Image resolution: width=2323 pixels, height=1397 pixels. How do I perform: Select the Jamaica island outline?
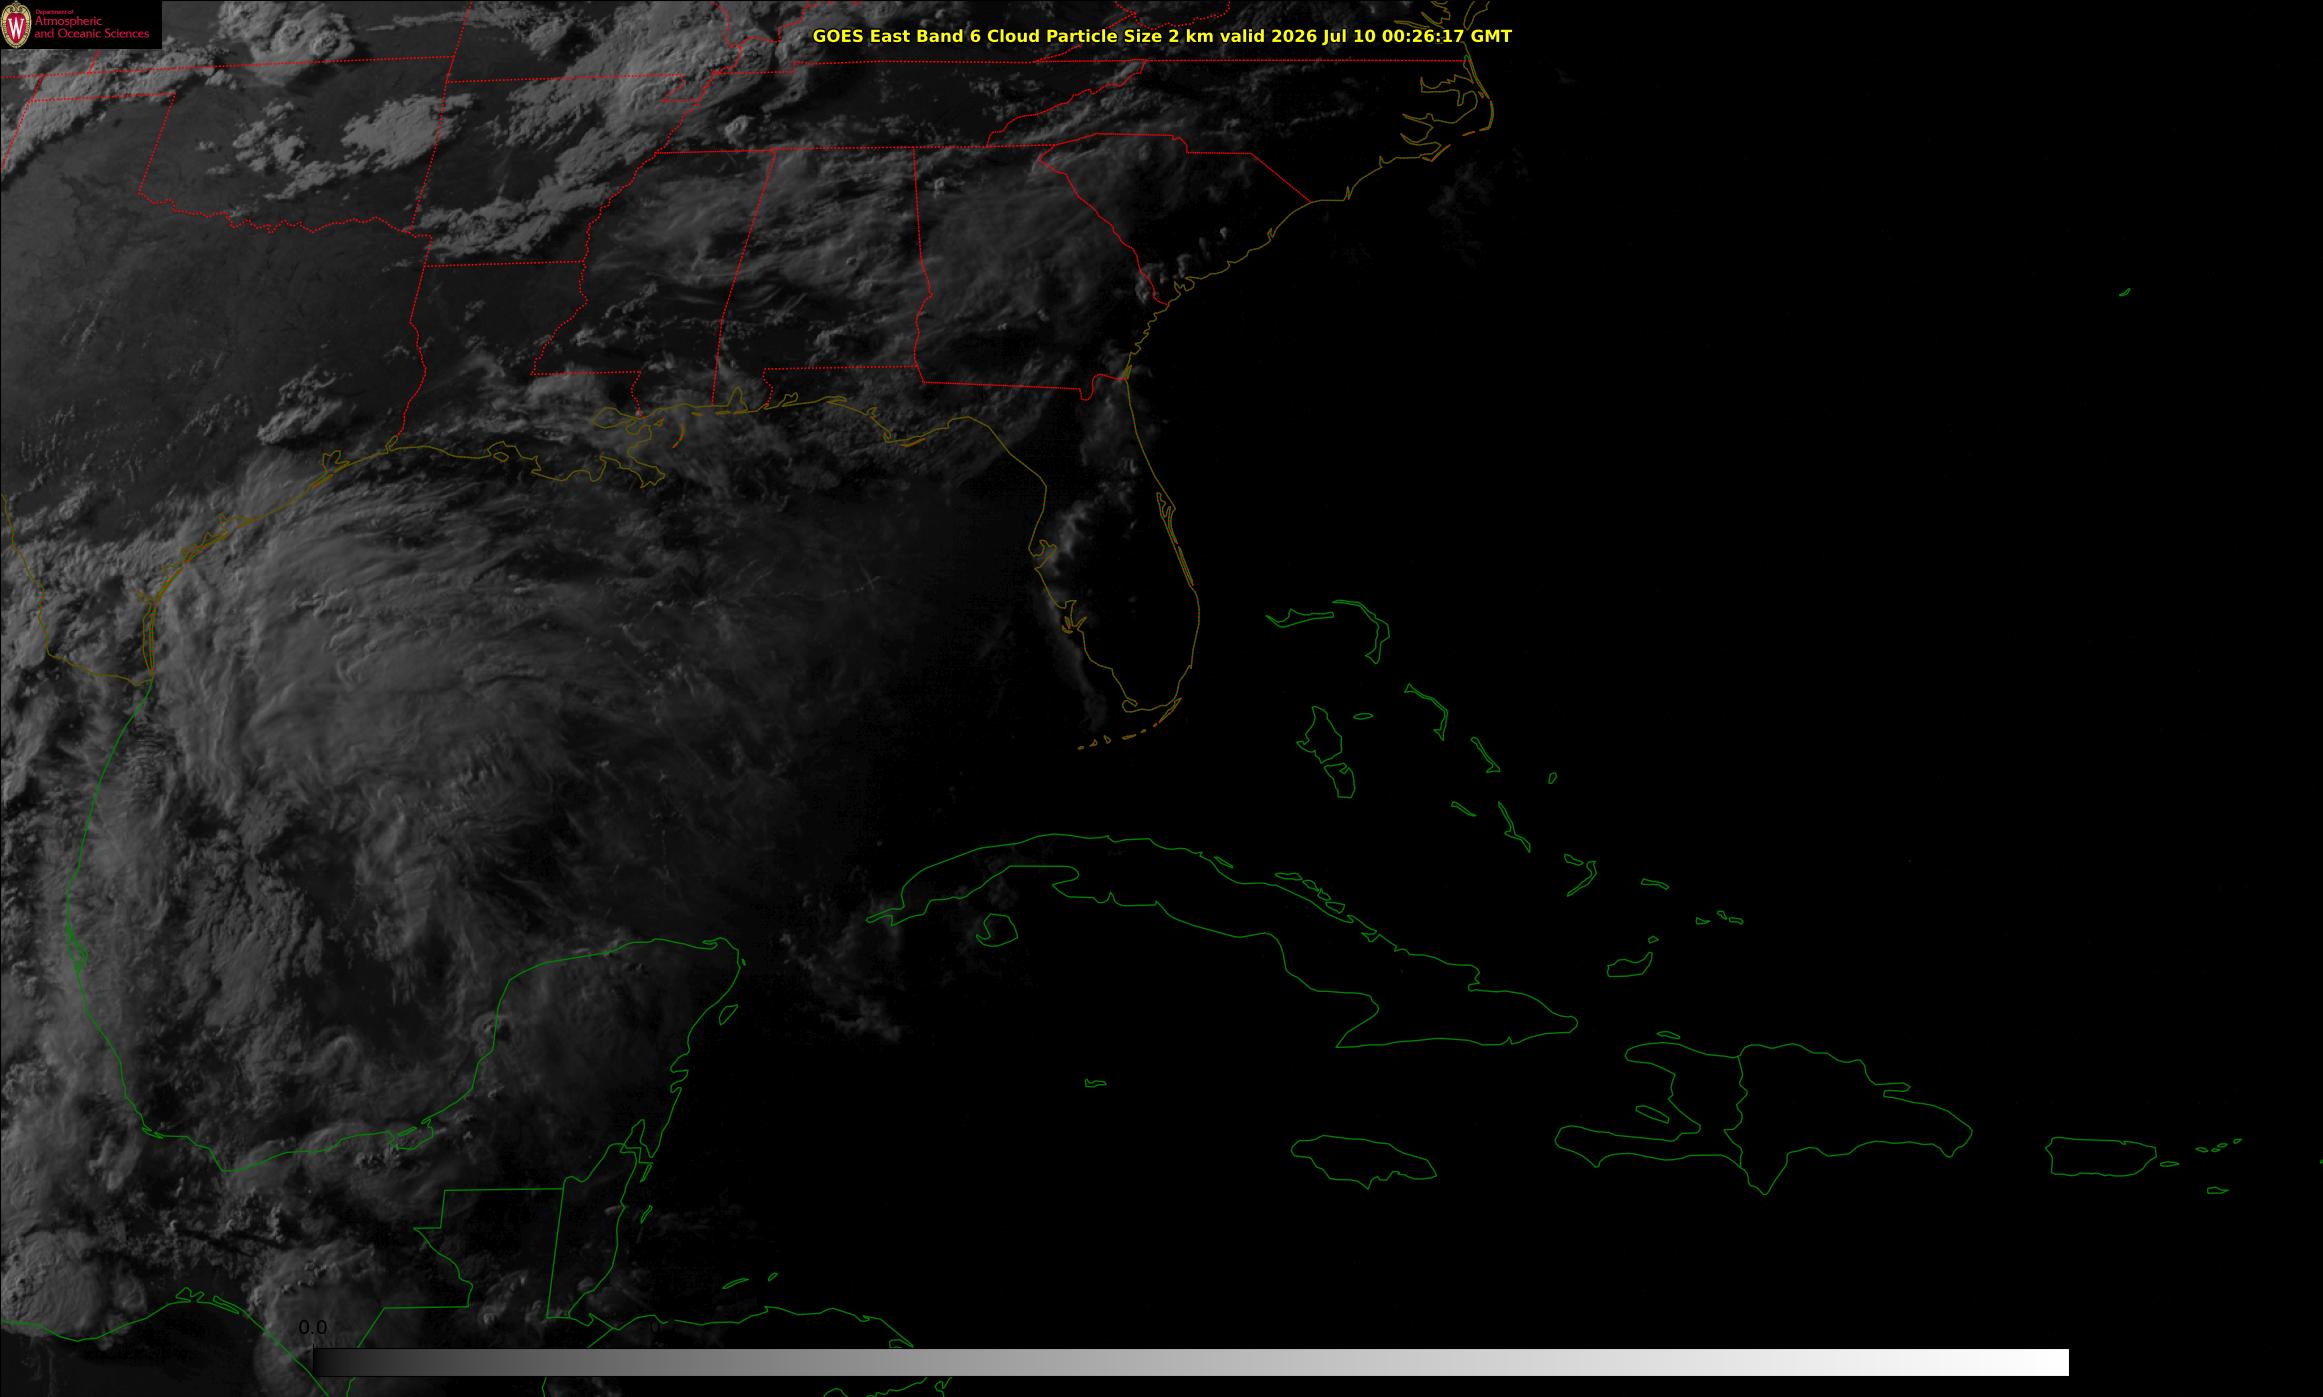[x=1363, y=1160]
